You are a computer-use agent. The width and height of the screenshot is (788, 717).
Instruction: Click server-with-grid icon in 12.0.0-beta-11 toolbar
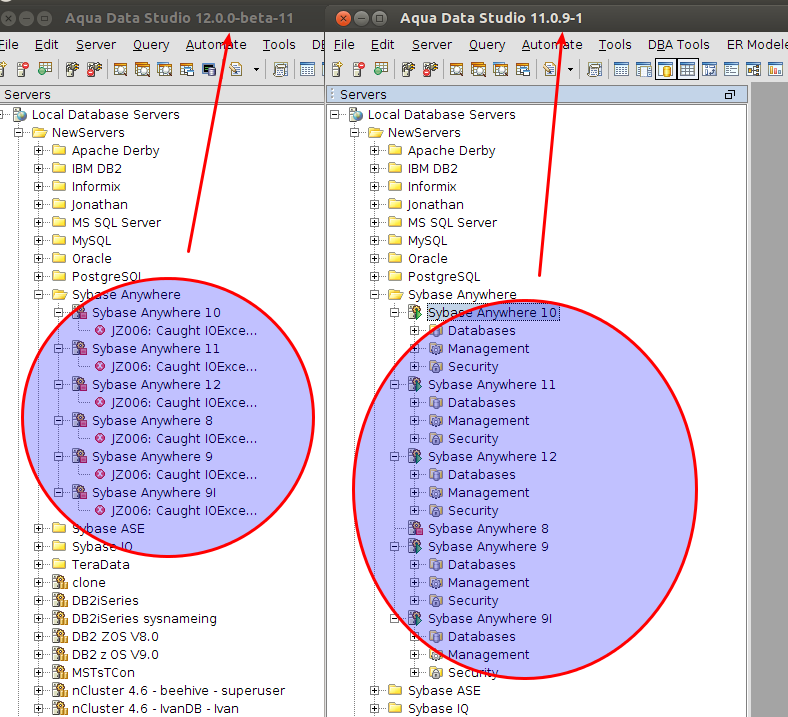(45, 68)
